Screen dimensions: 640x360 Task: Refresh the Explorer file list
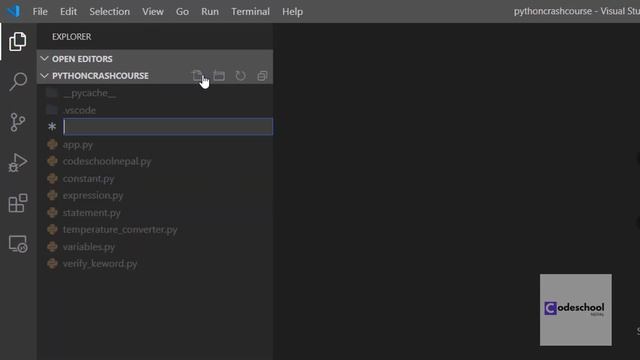(x=240, y=76)
